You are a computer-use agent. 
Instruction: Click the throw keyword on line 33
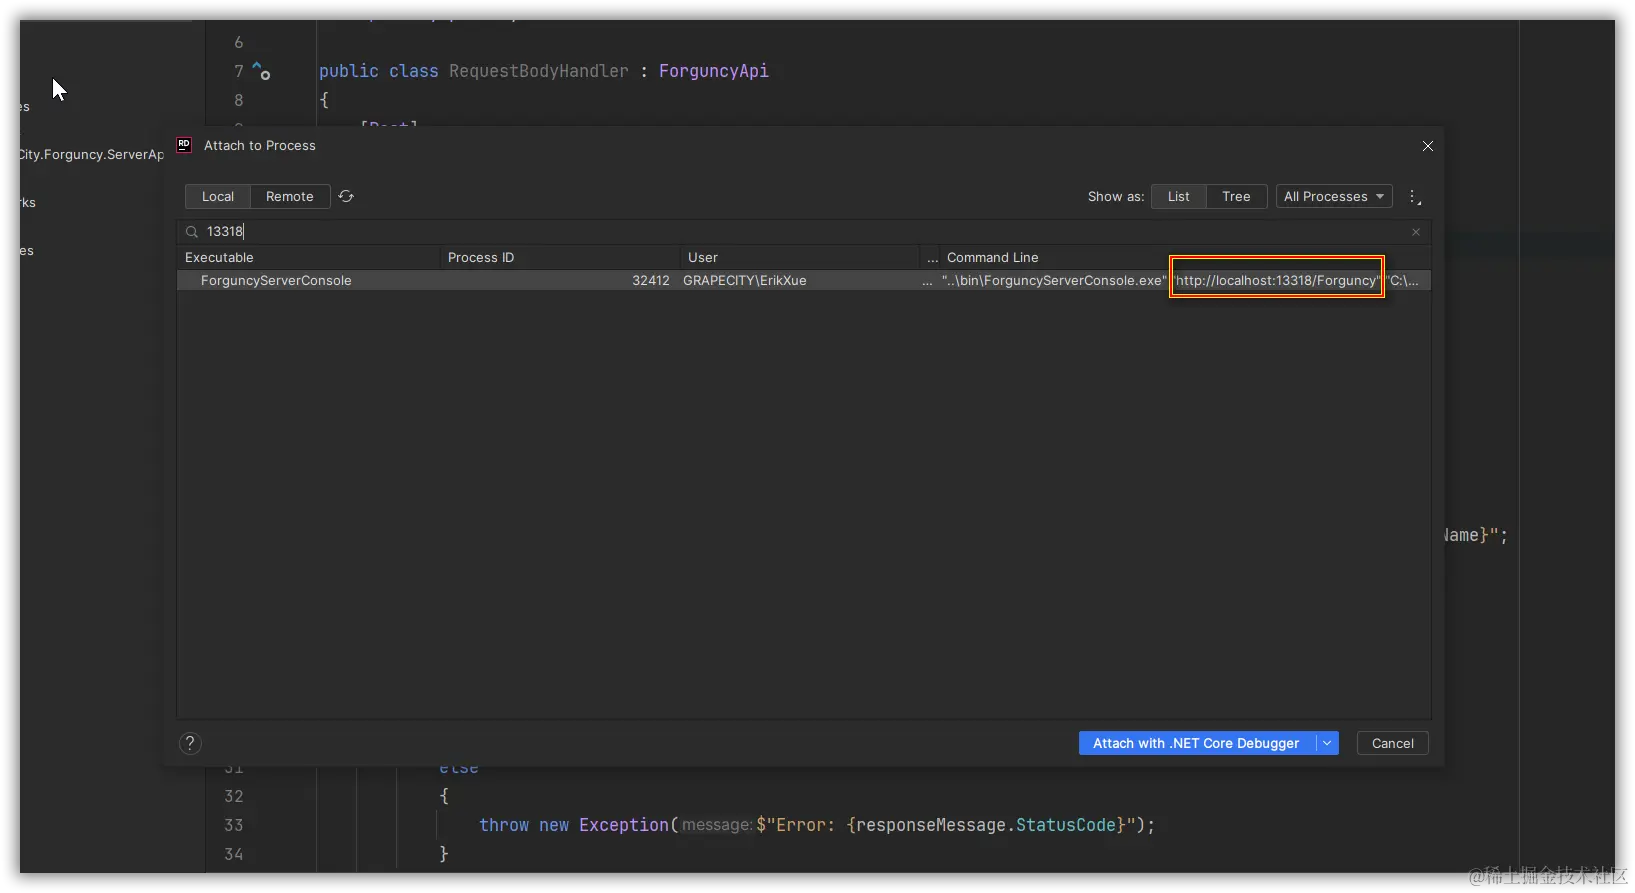504,825
